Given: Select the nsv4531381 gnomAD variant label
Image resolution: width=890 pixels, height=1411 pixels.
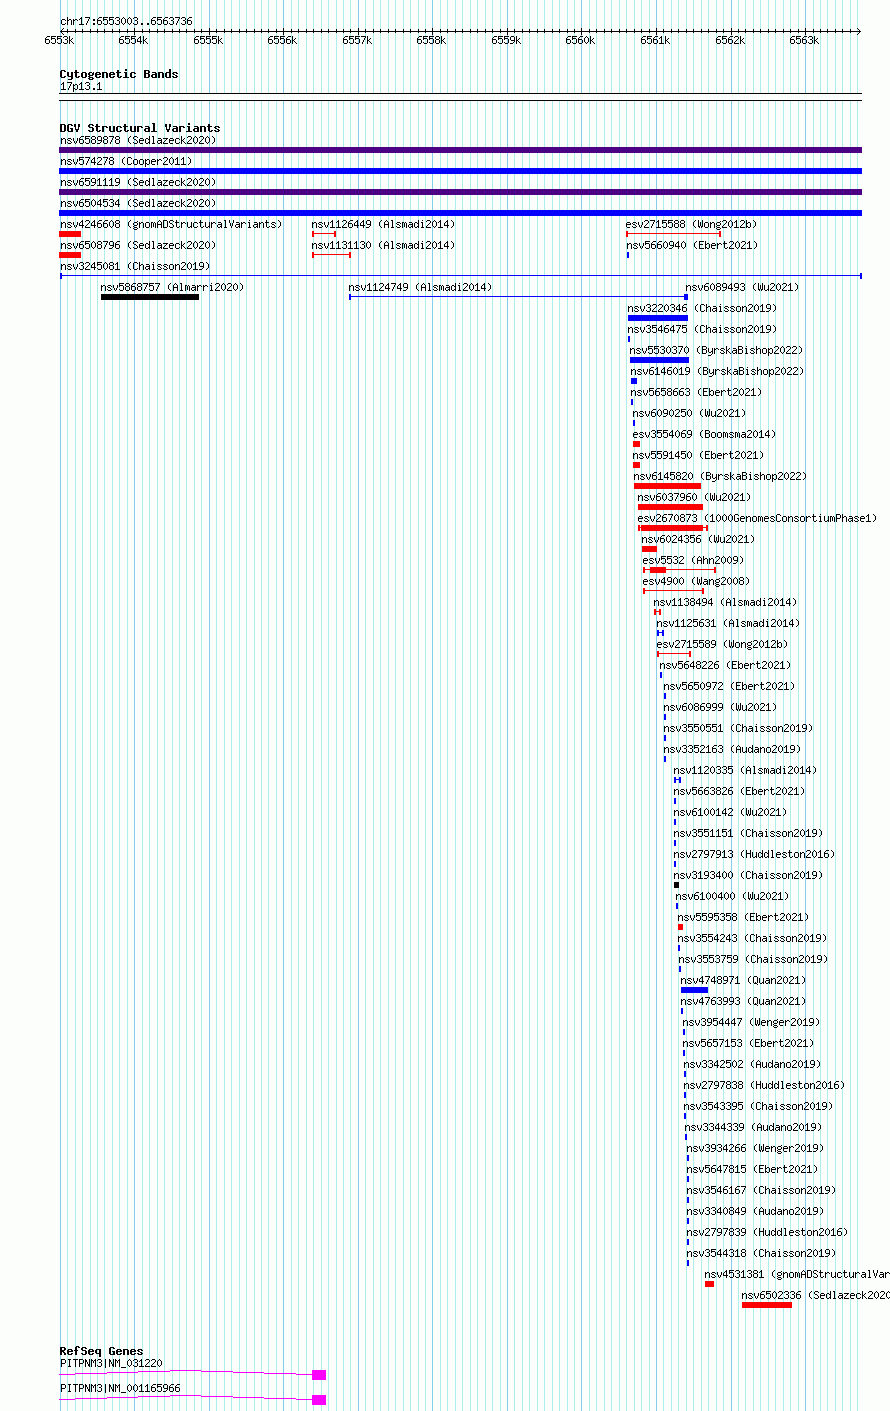Looking at the screenshot, I should [797, 1274].
